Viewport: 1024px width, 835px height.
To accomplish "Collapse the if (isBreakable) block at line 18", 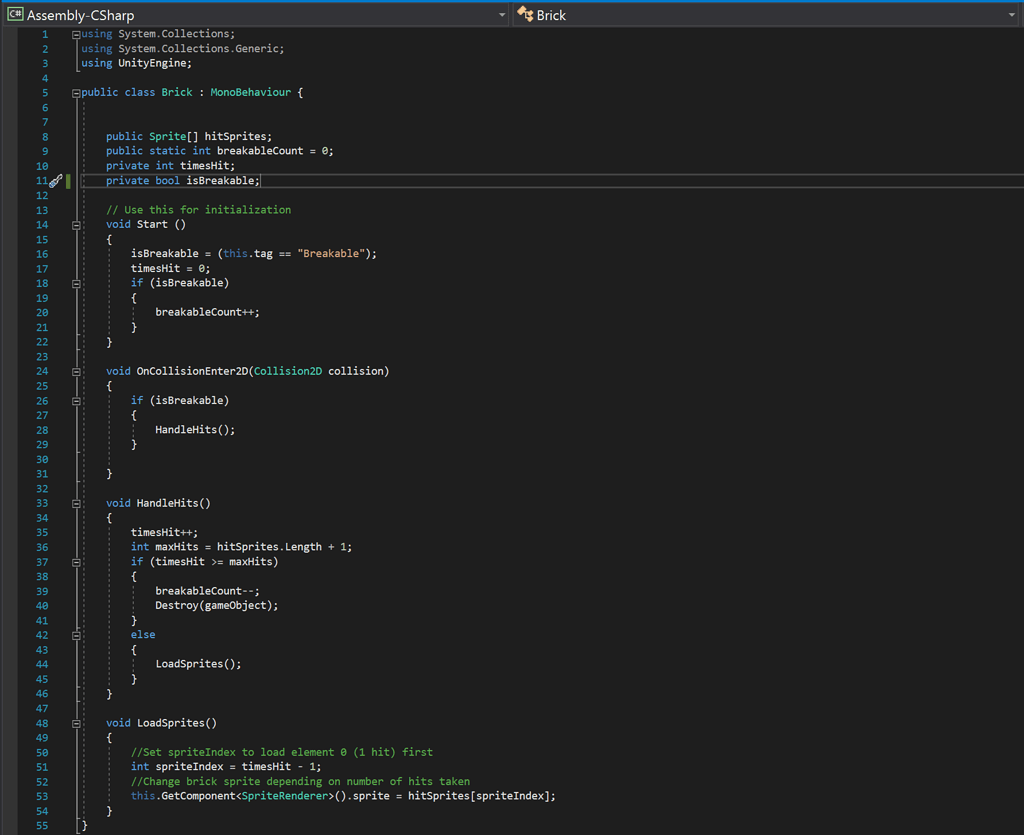I will tap(76, 284).
